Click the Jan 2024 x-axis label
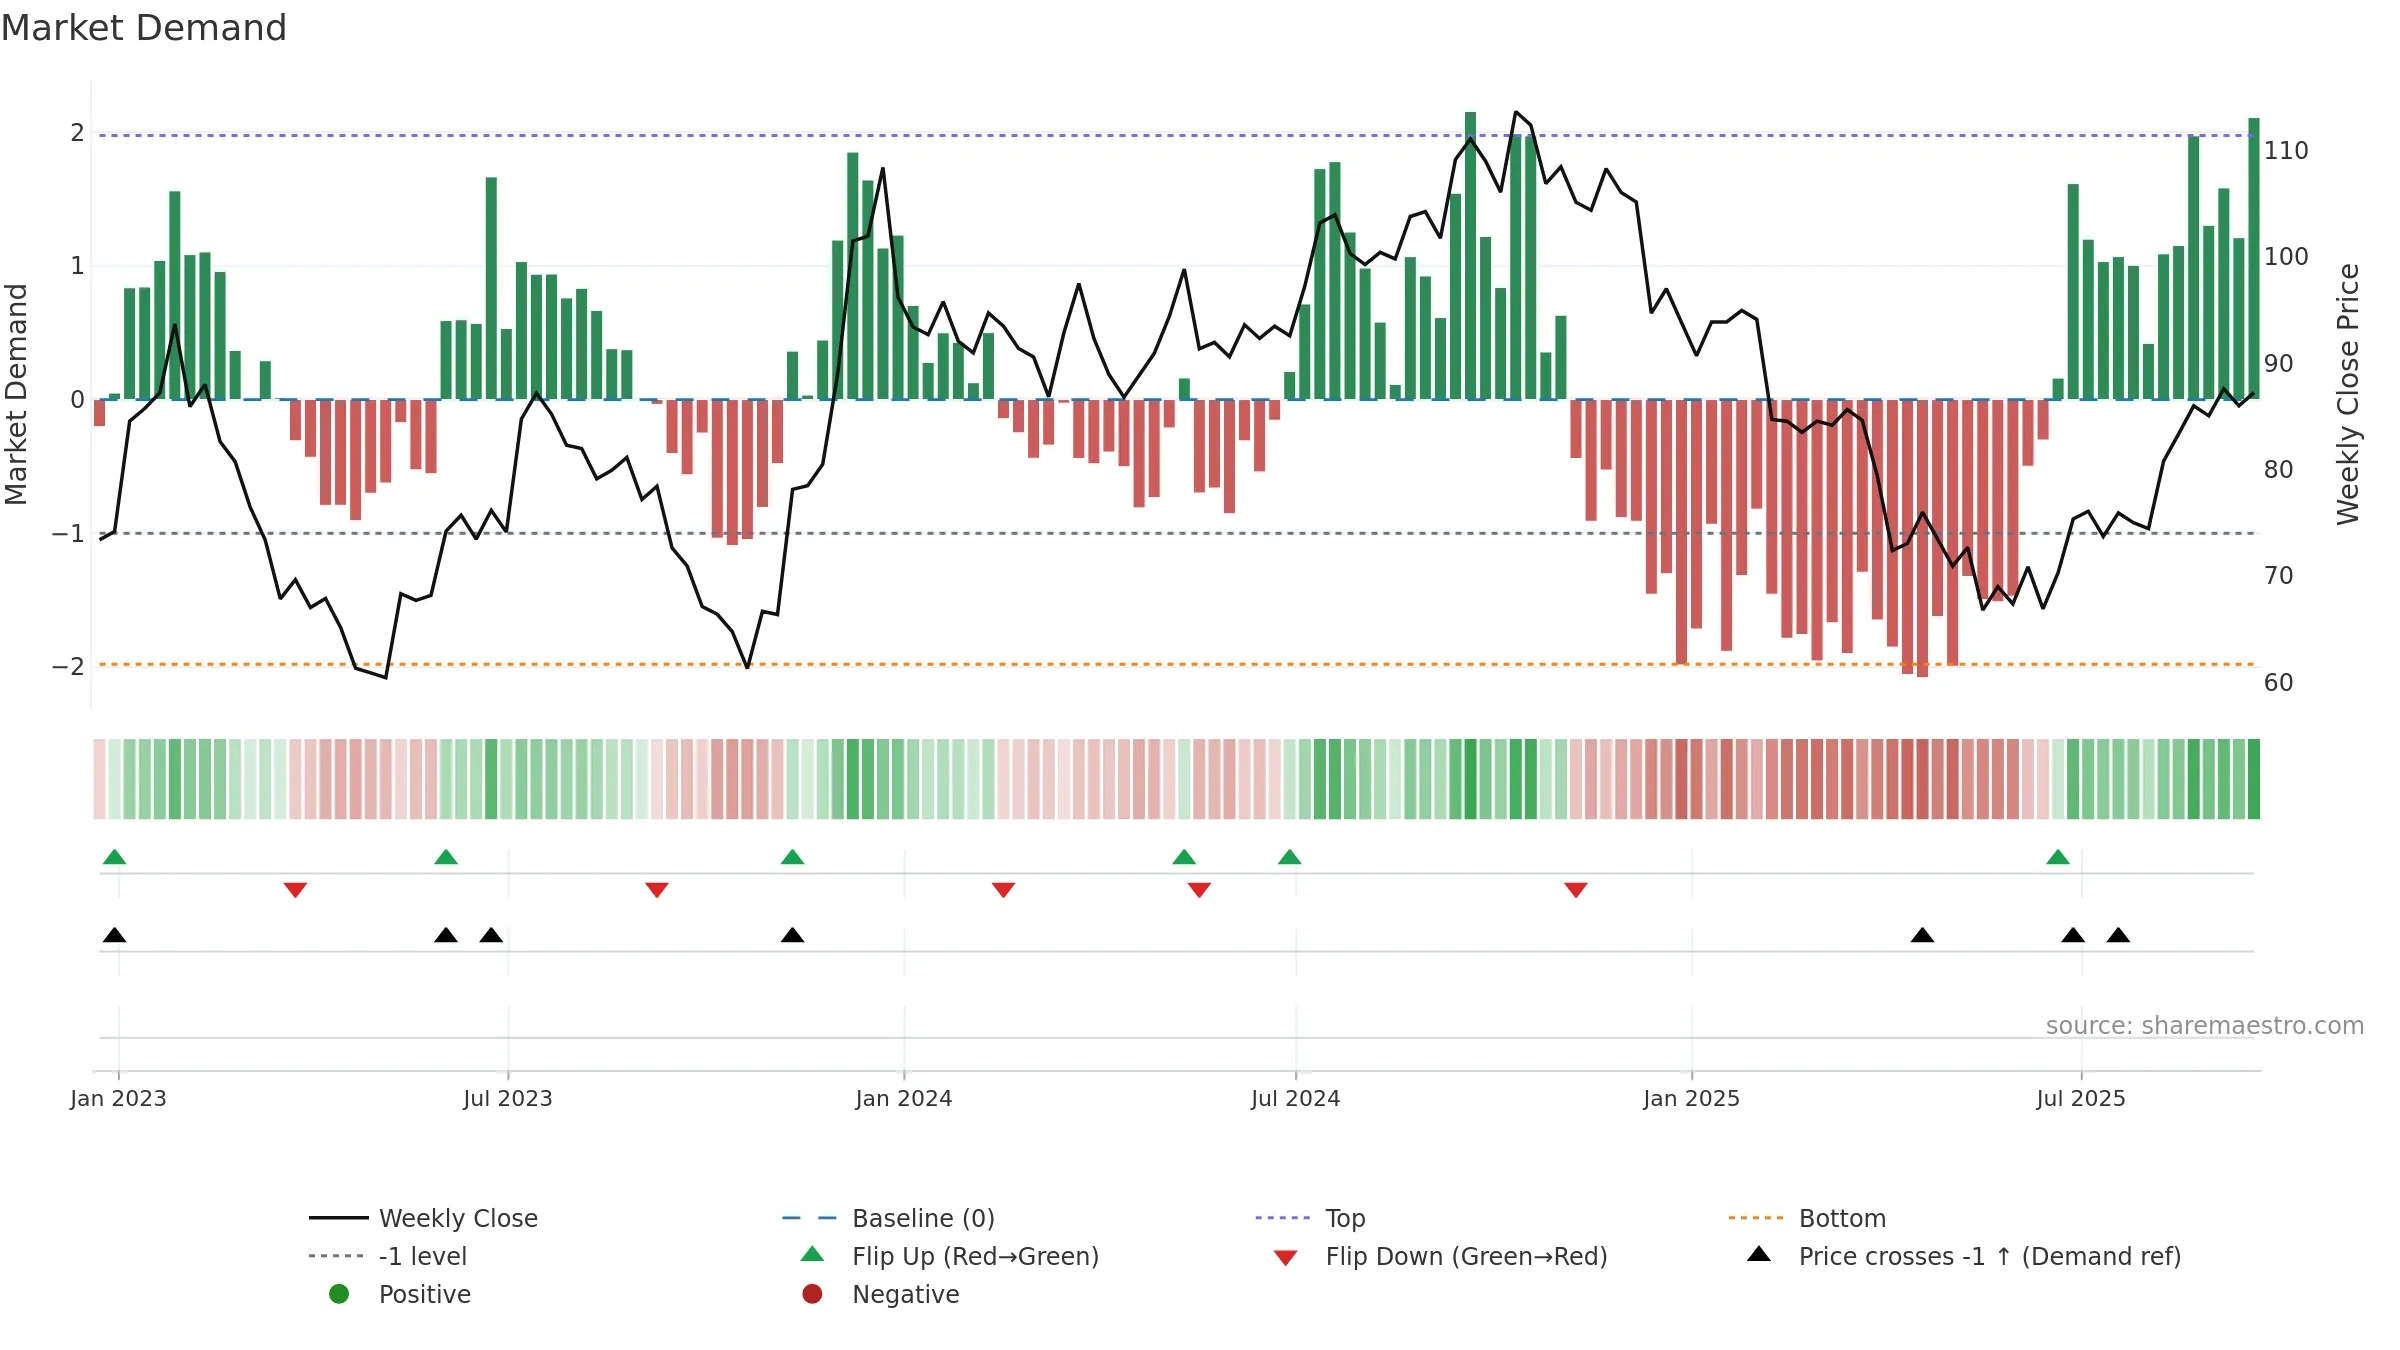Viewport: 2400px width, 1350px height. pyautogui.click(x=903, y=1098)
